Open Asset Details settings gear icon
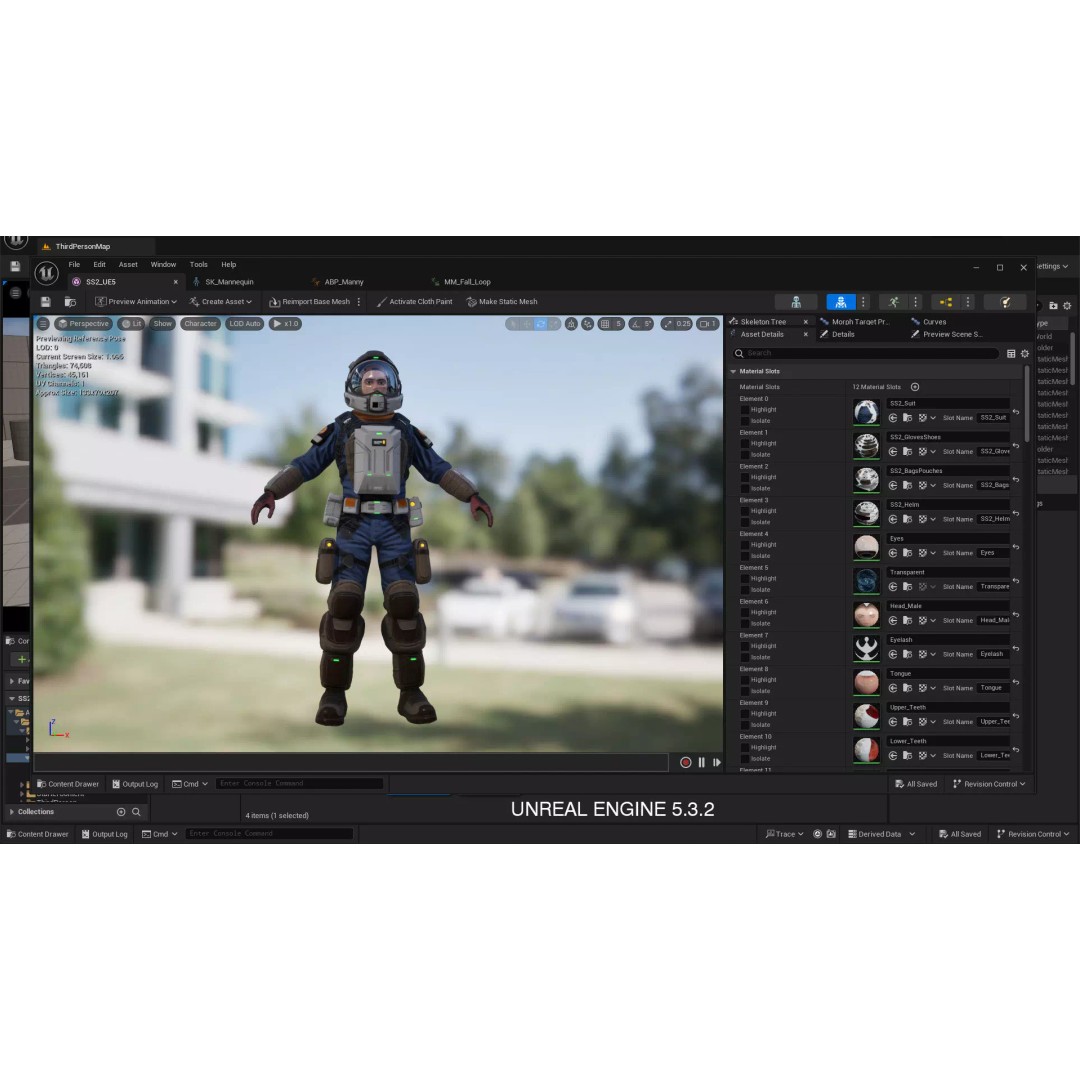 (1025, 353)
